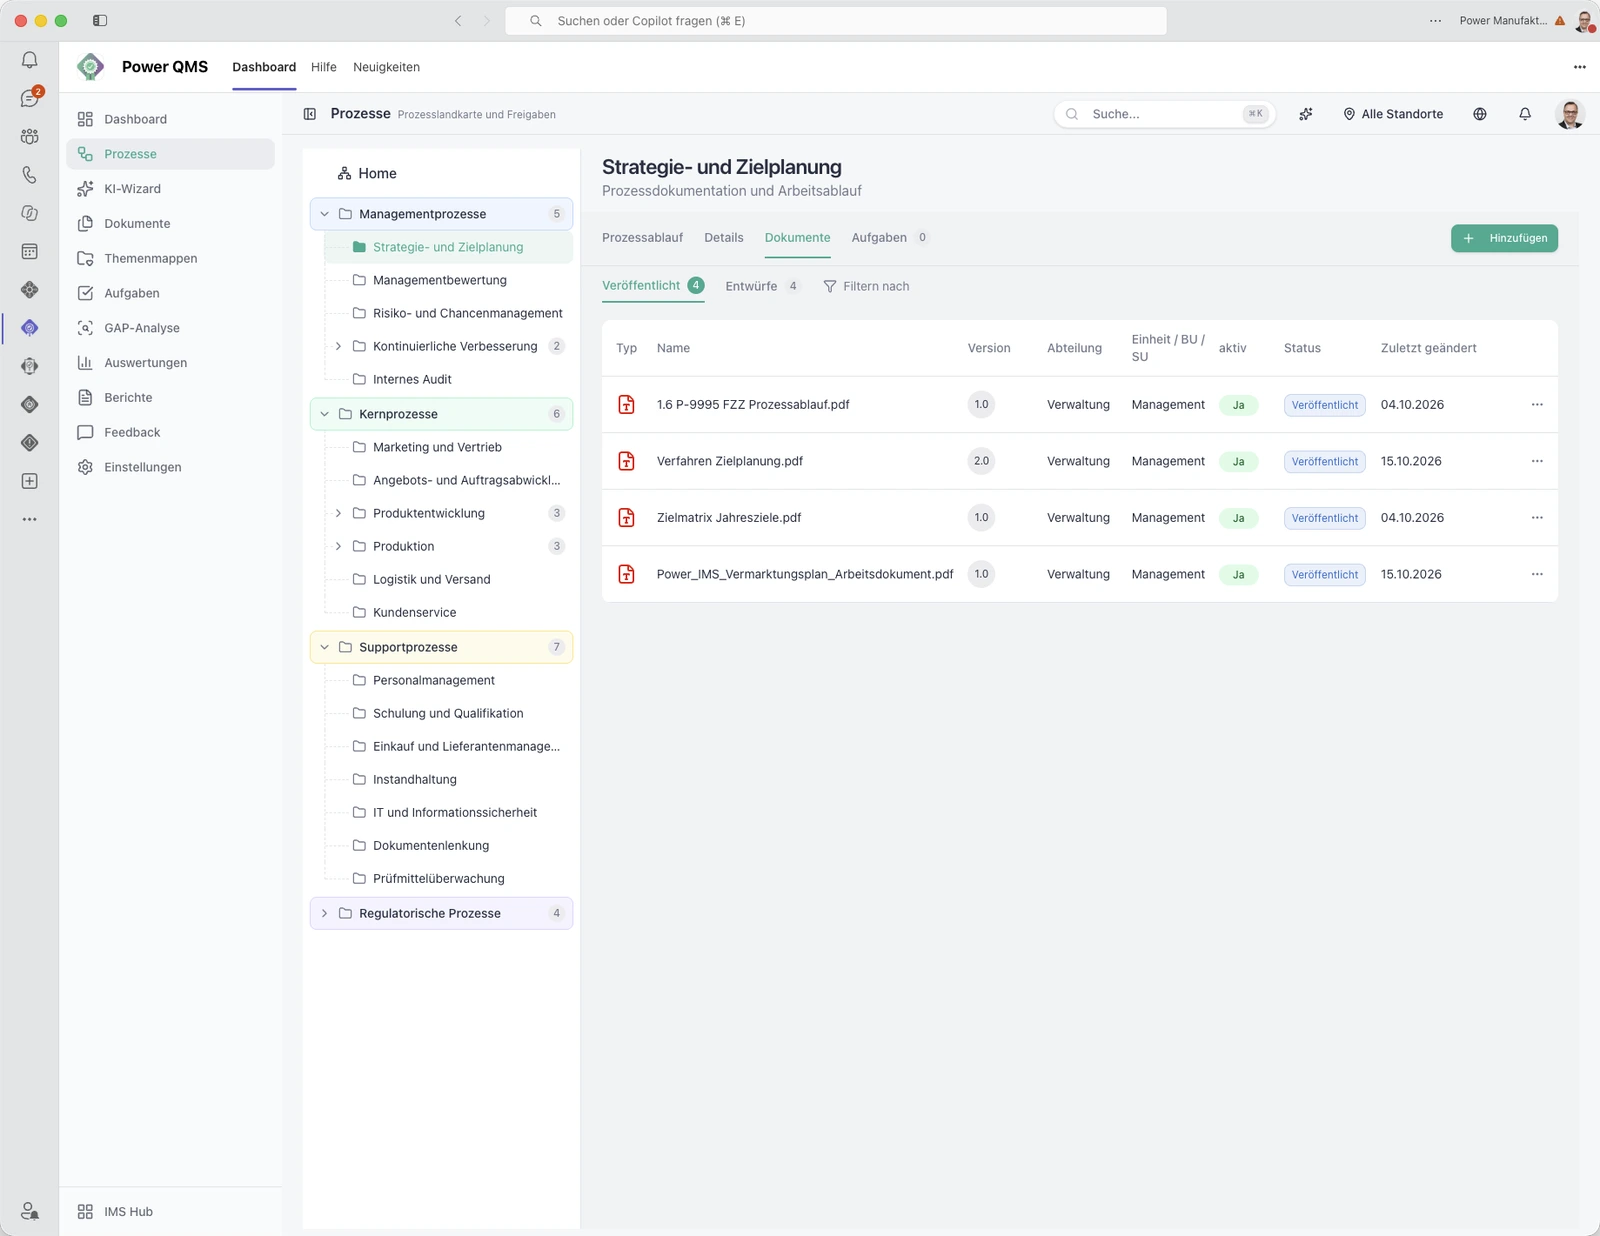Switch to the Prozessablauf tab
1600x1236 pixels.
[642, 238]
